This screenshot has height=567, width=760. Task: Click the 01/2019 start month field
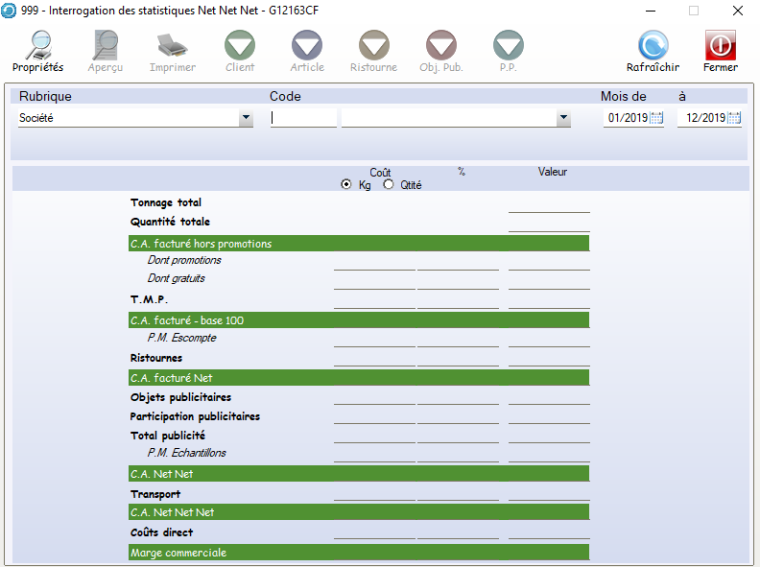click(x=627, y=118)
